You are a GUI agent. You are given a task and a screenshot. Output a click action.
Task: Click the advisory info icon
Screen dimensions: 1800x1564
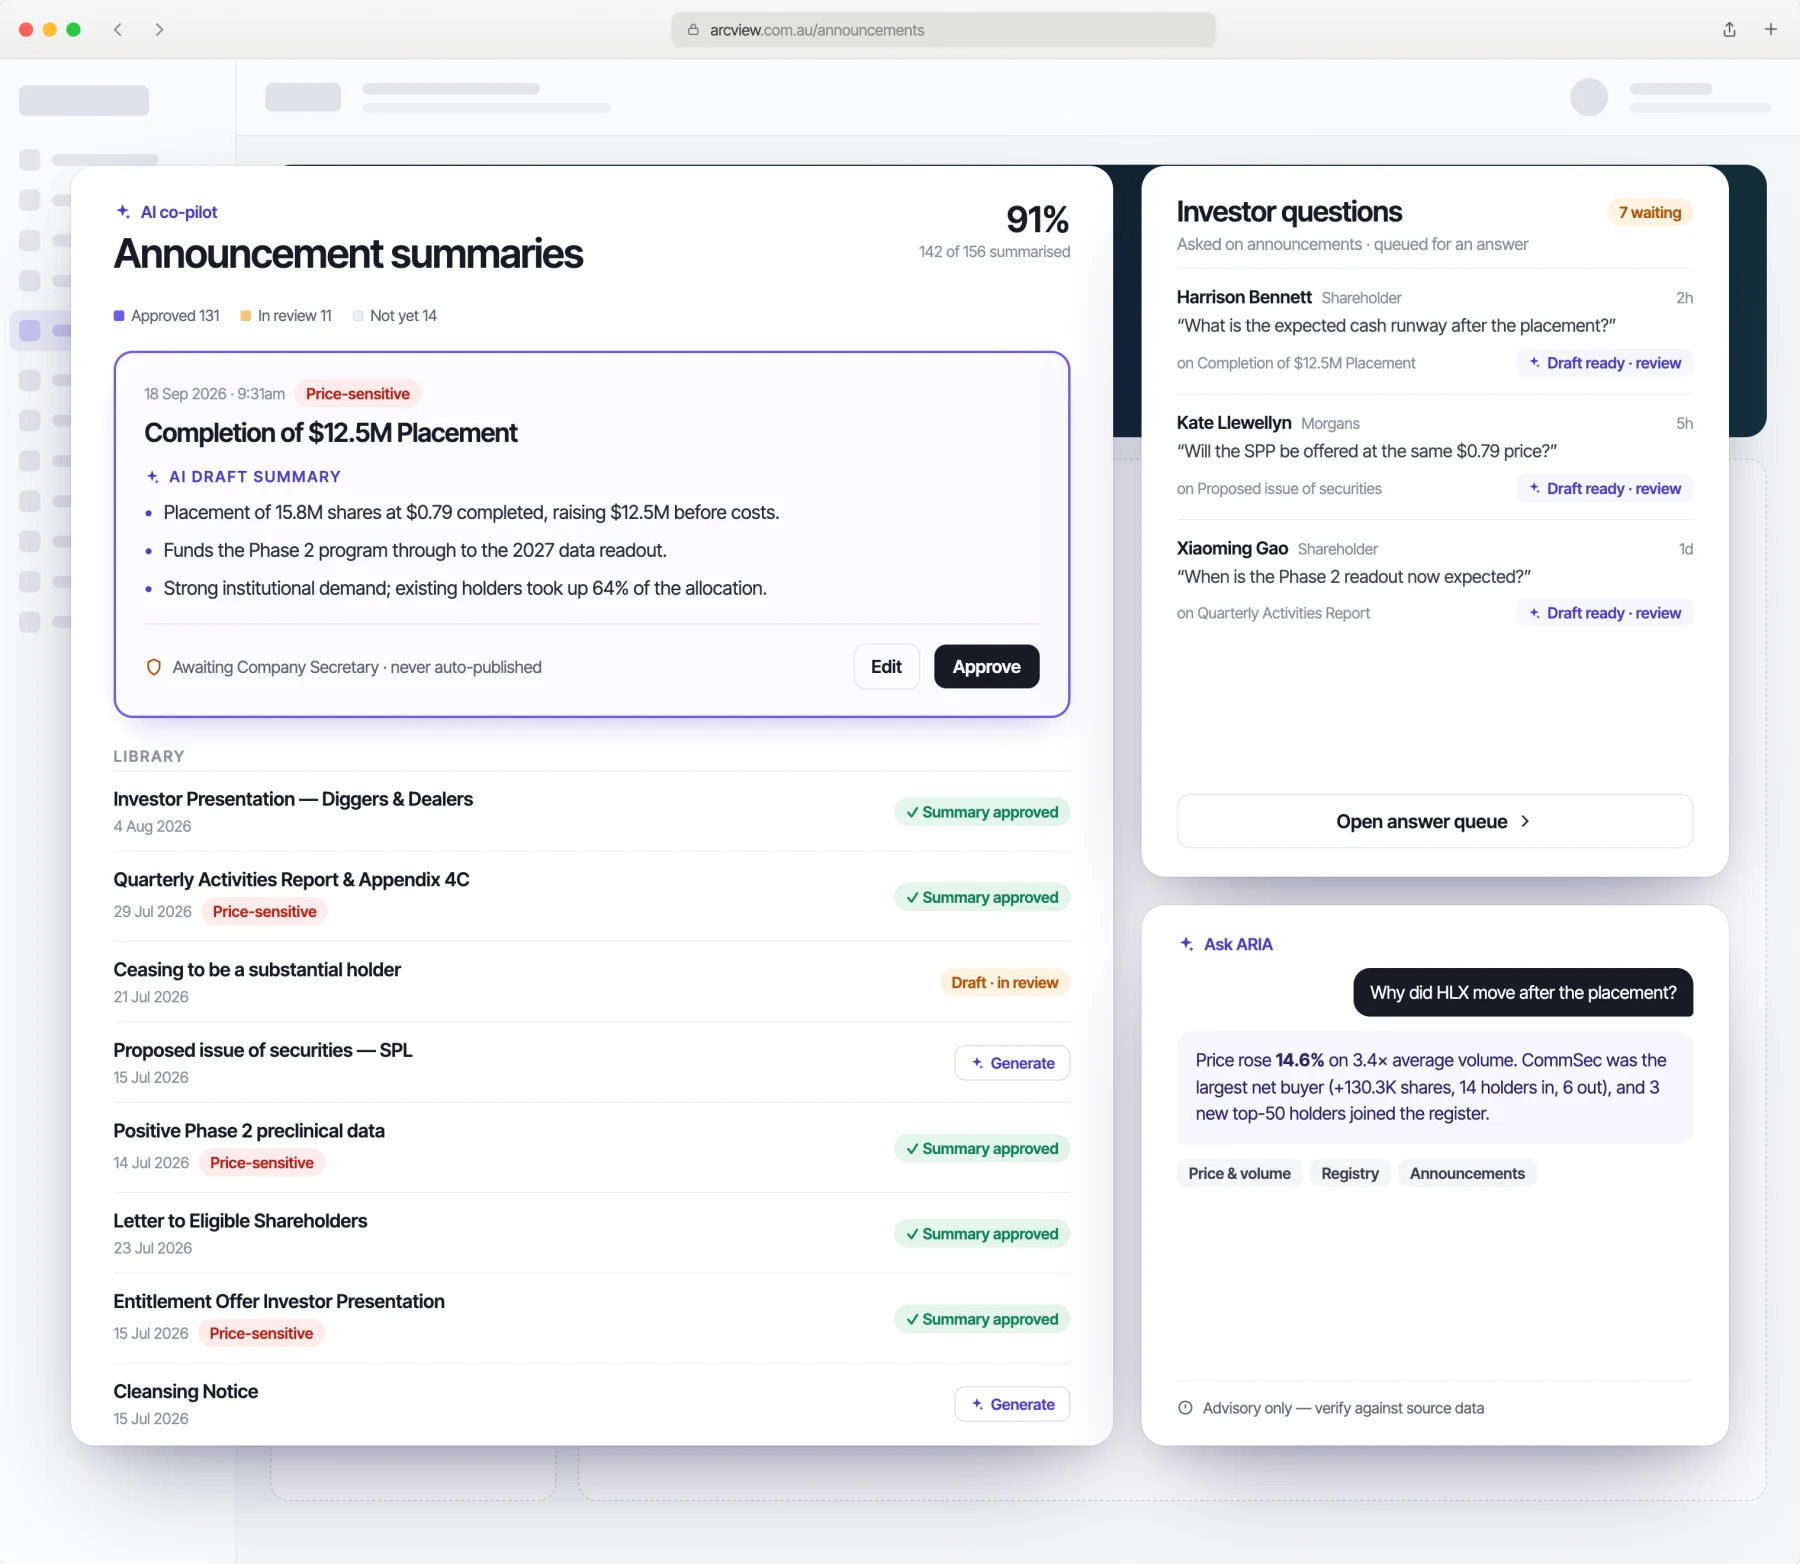pos(1185,1407)
